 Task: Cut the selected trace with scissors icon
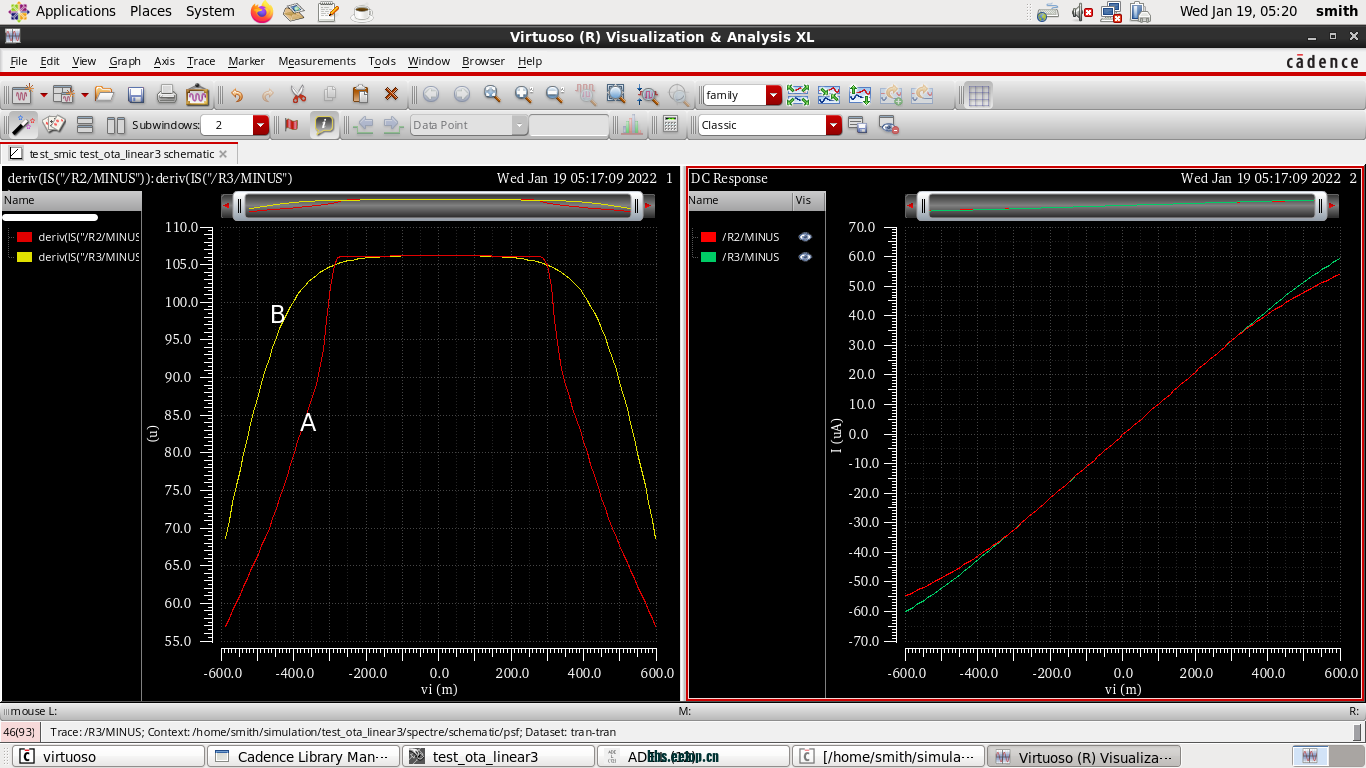coord(298,95)
